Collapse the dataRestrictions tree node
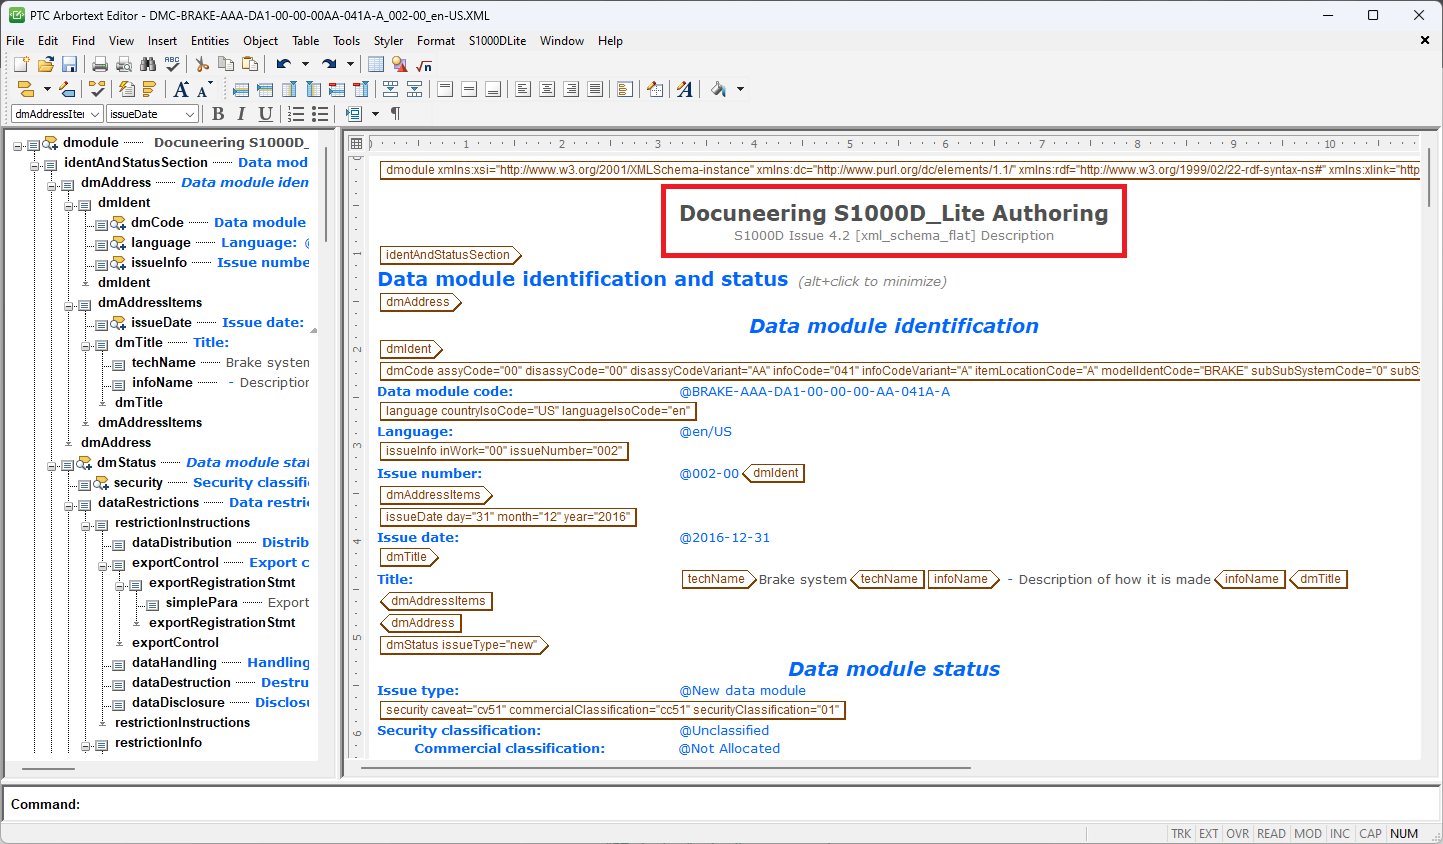 69,506
